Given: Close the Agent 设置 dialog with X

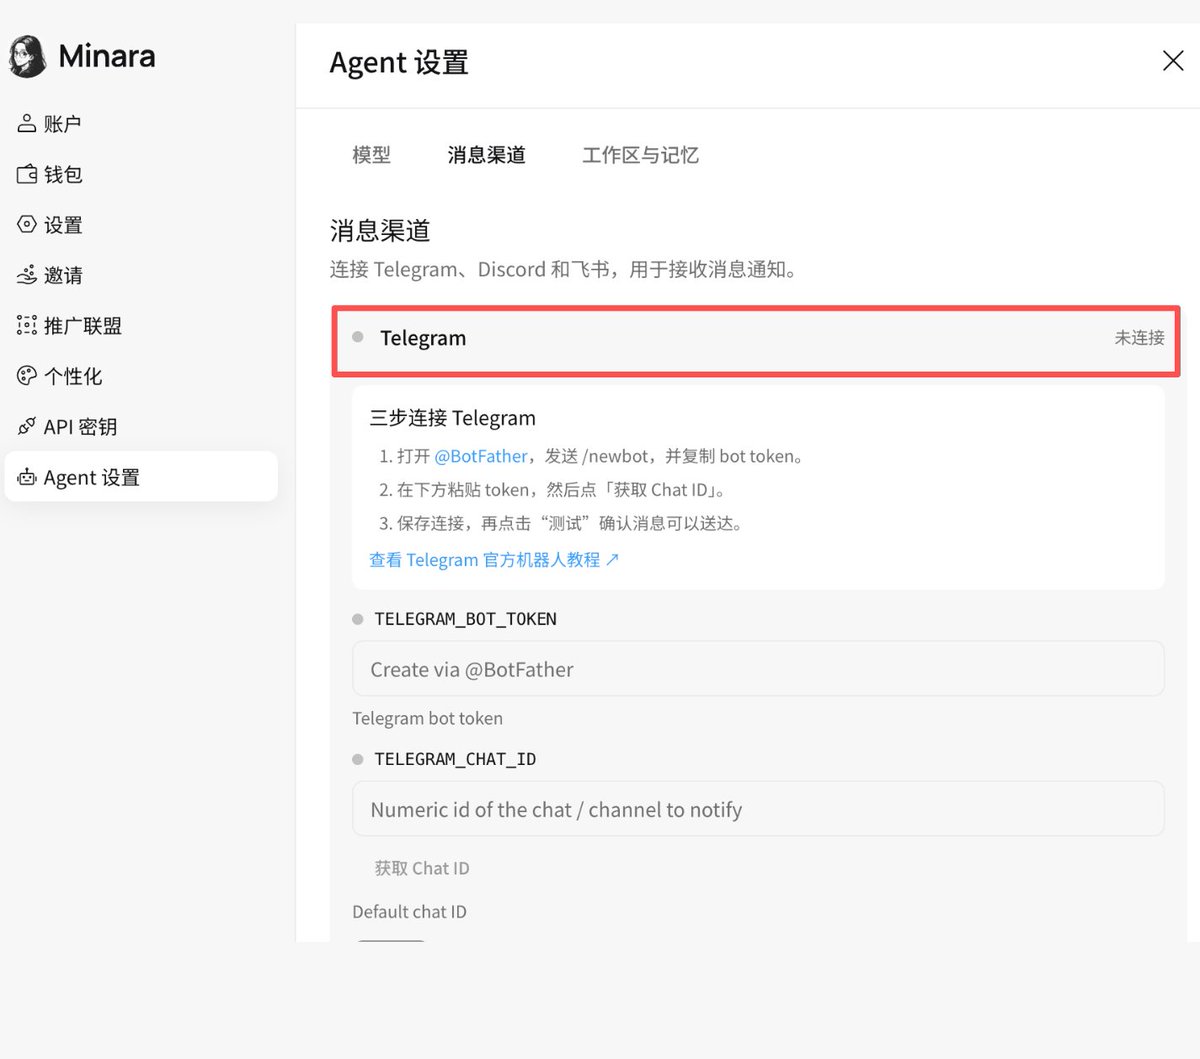Looking at the screenshot, I should pyautogui.click(x=1173, y=61).
